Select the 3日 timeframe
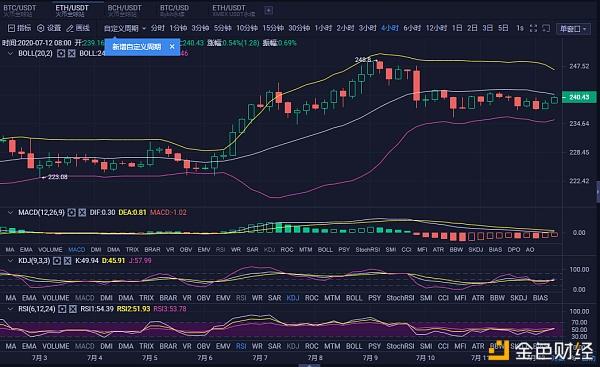This screenshot has width=600, height=367. pyautogui.click(x=488, y=28)
